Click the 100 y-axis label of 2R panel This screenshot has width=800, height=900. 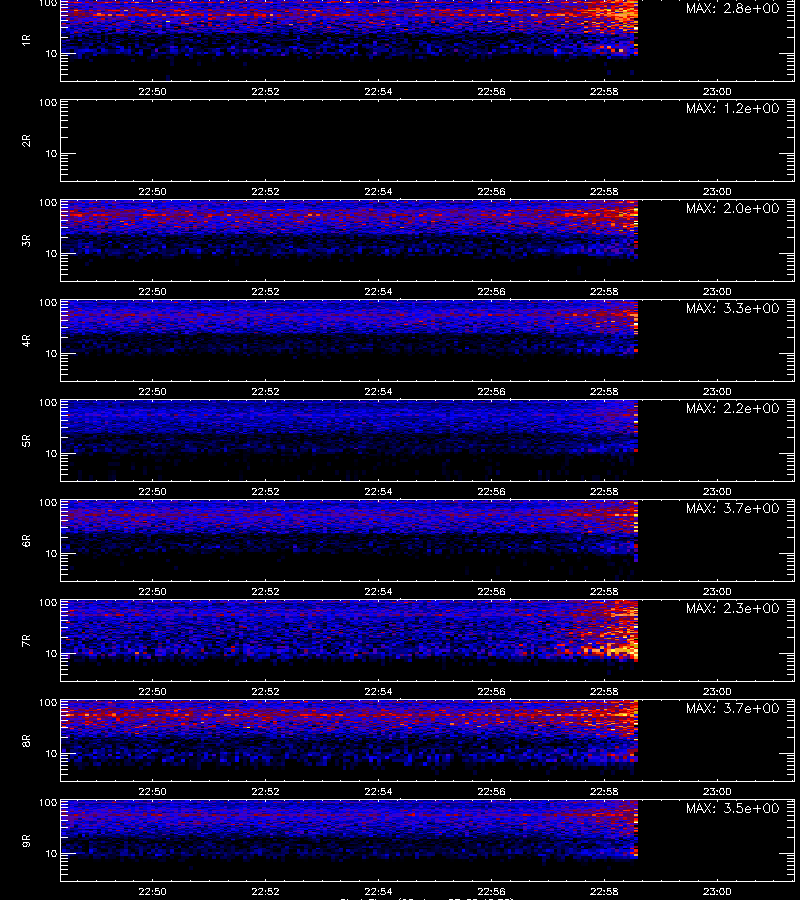(x=48, y=103)
